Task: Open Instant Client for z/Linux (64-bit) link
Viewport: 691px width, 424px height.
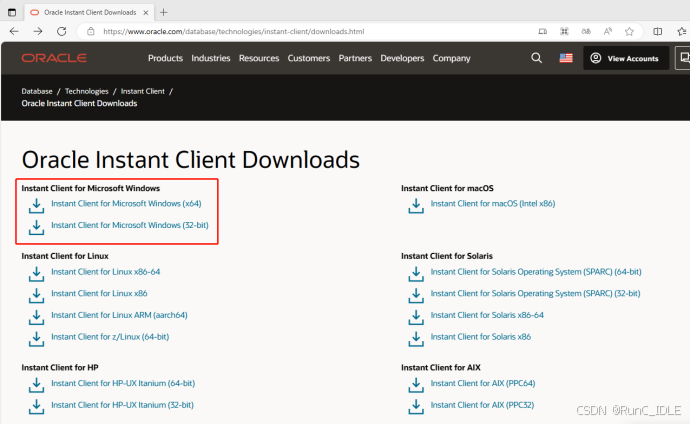Action: pyautogui.click(x=110, y=337)
